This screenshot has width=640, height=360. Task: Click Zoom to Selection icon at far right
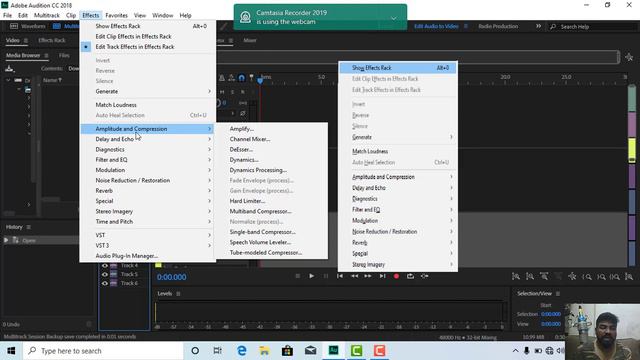pyautogui.click(x=629, y=277)
